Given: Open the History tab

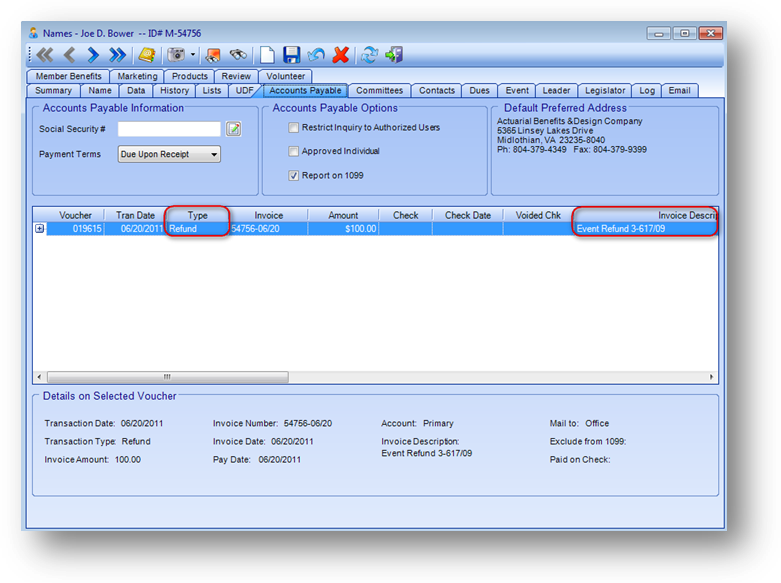Looking at the screenshot, I should coord(174,91).
